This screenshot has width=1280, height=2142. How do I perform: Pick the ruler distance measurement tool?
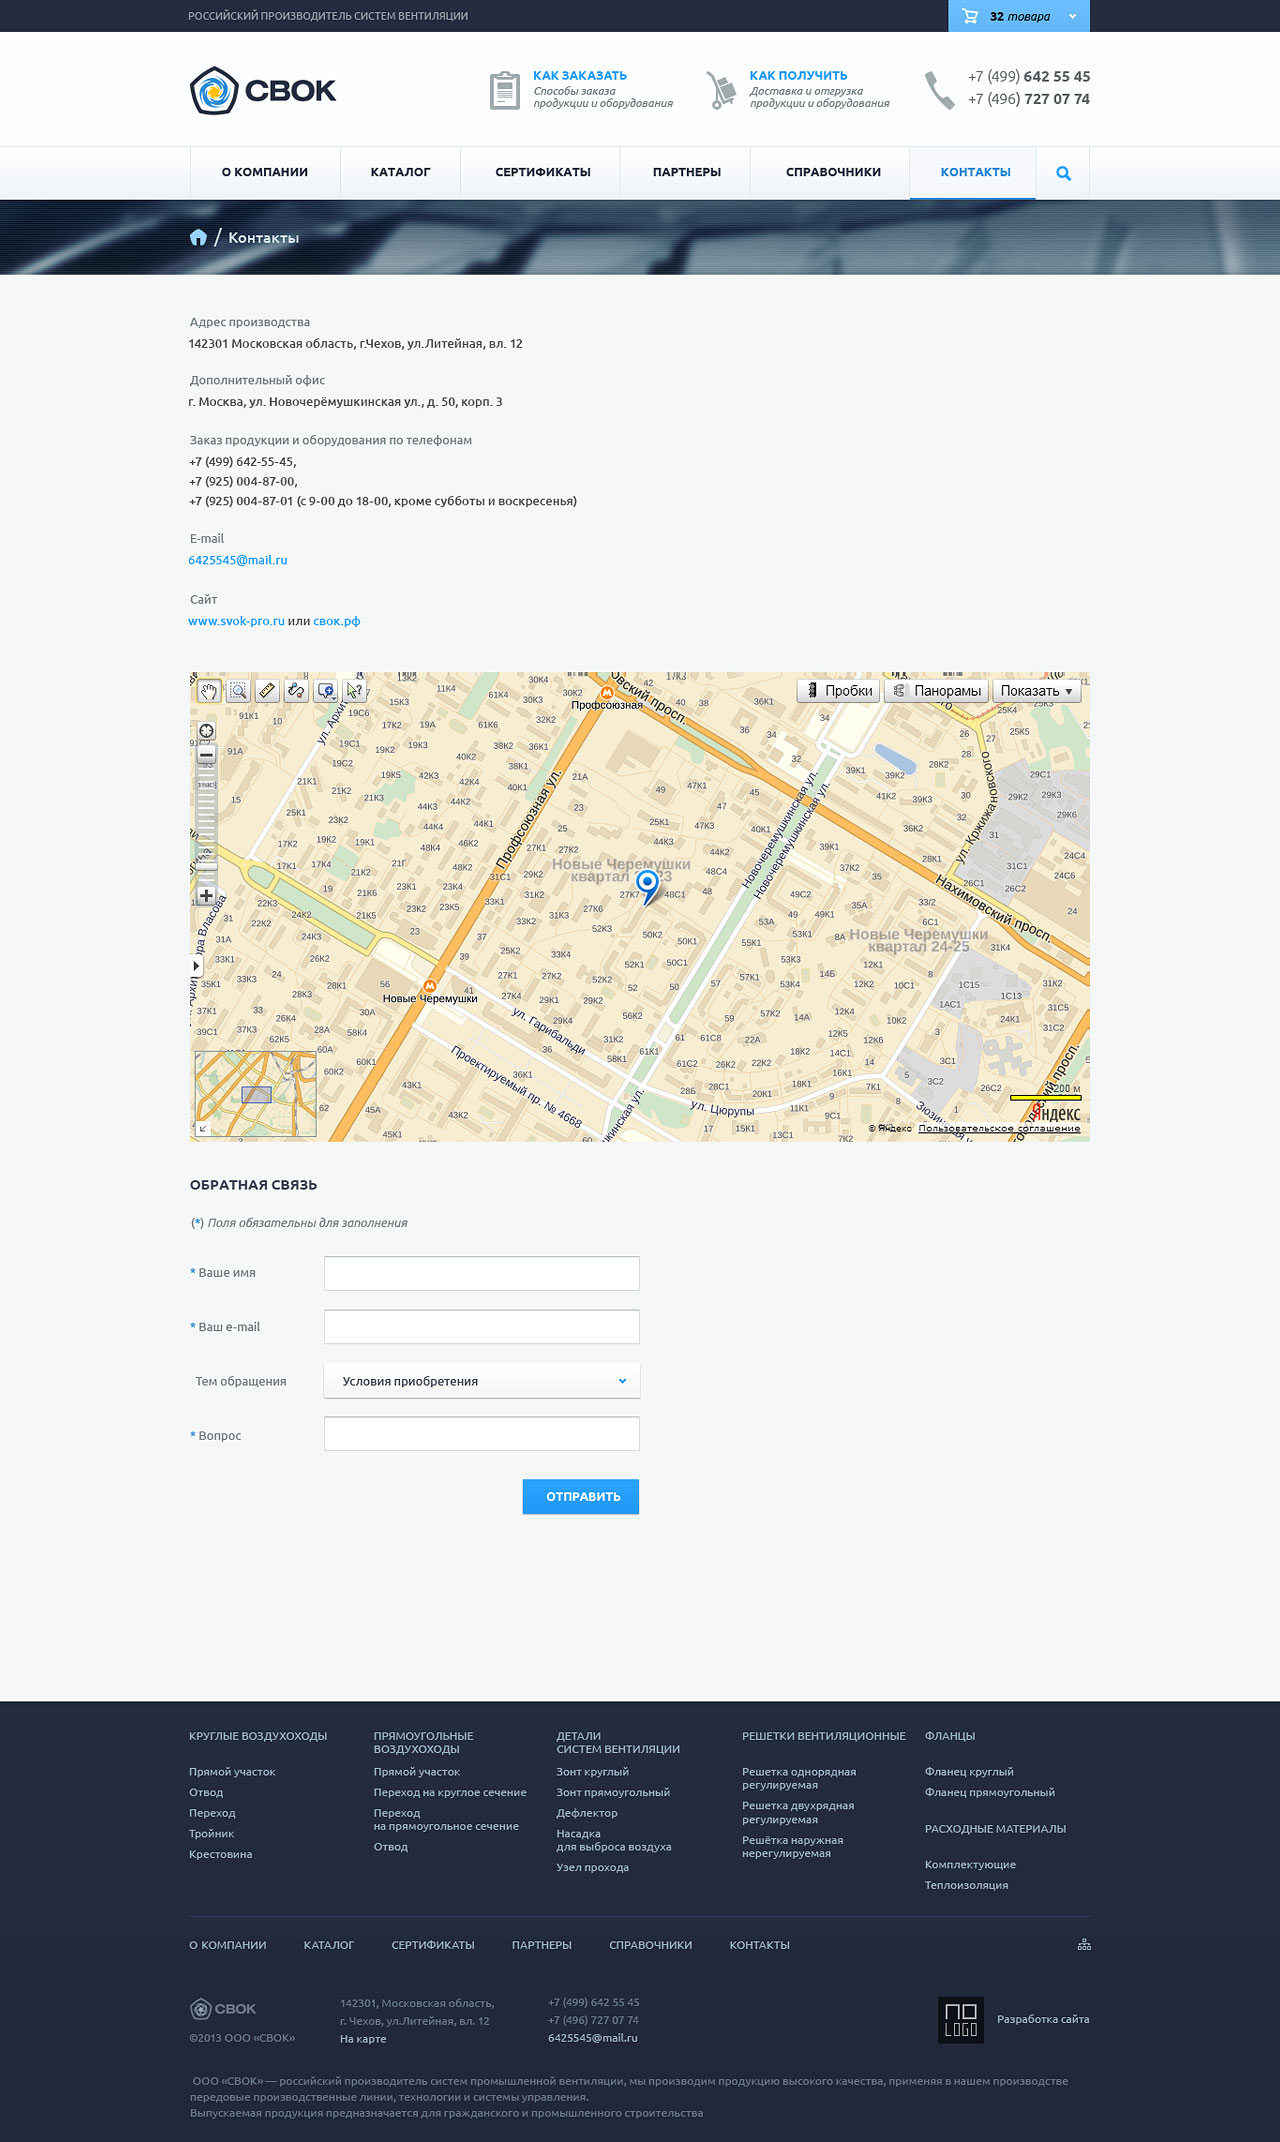[x=267, y=691]
